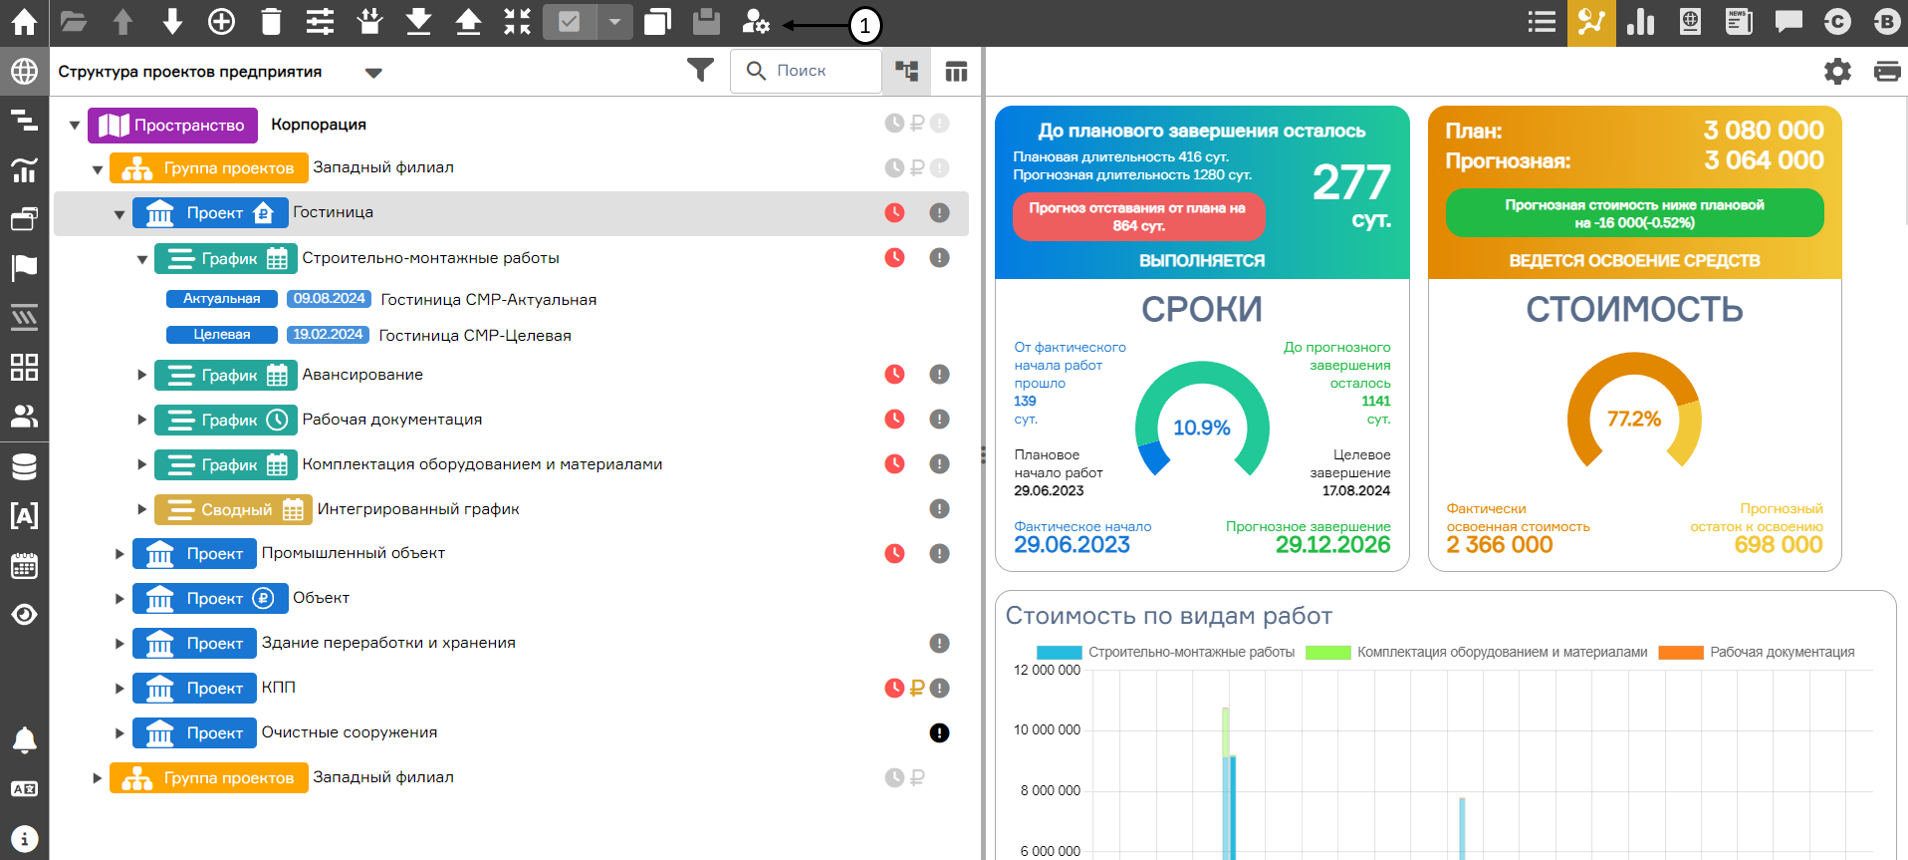1908x860 pixels.
Task: Toggle Рабочая документация legend swatch
Action: pos(1681,652)
